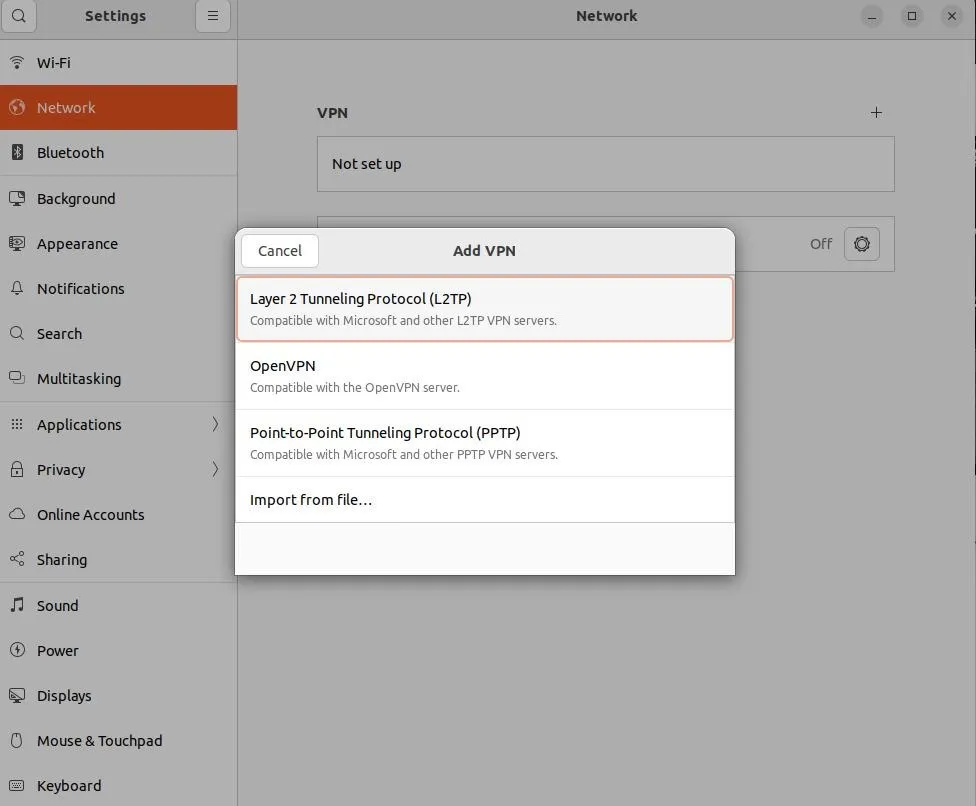Go to Sharing label in sidebar
Image resolution: width=976 pixels, height=806 pixels.
pyautogui.click(x=62, y=560)
